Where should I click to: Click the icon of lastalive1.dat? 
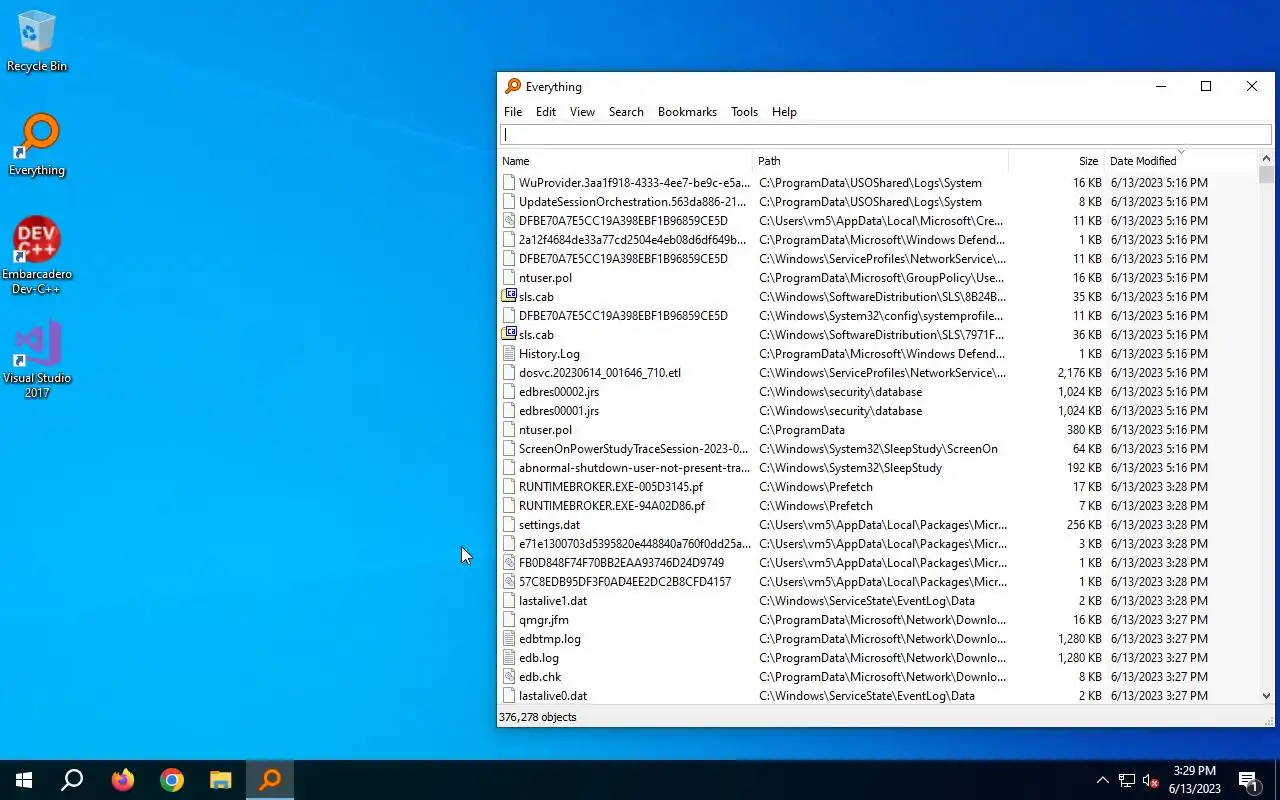(x=509, y=601)
